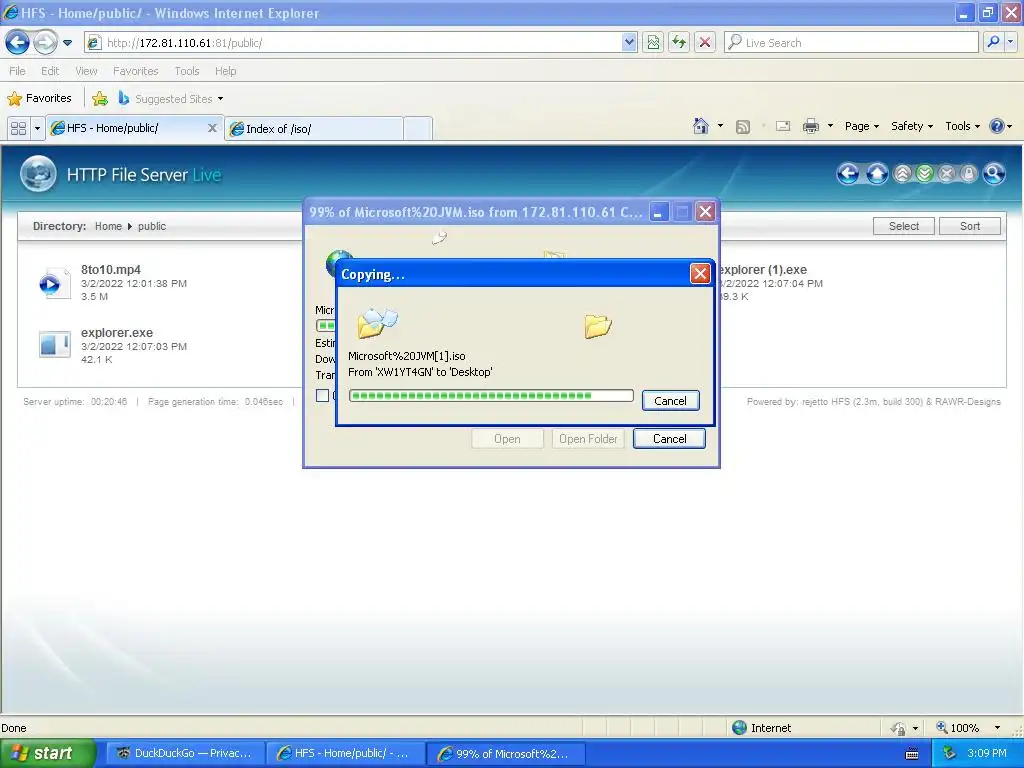
Task: Open the Tools command bar dropdown
Action: (963, 127)
